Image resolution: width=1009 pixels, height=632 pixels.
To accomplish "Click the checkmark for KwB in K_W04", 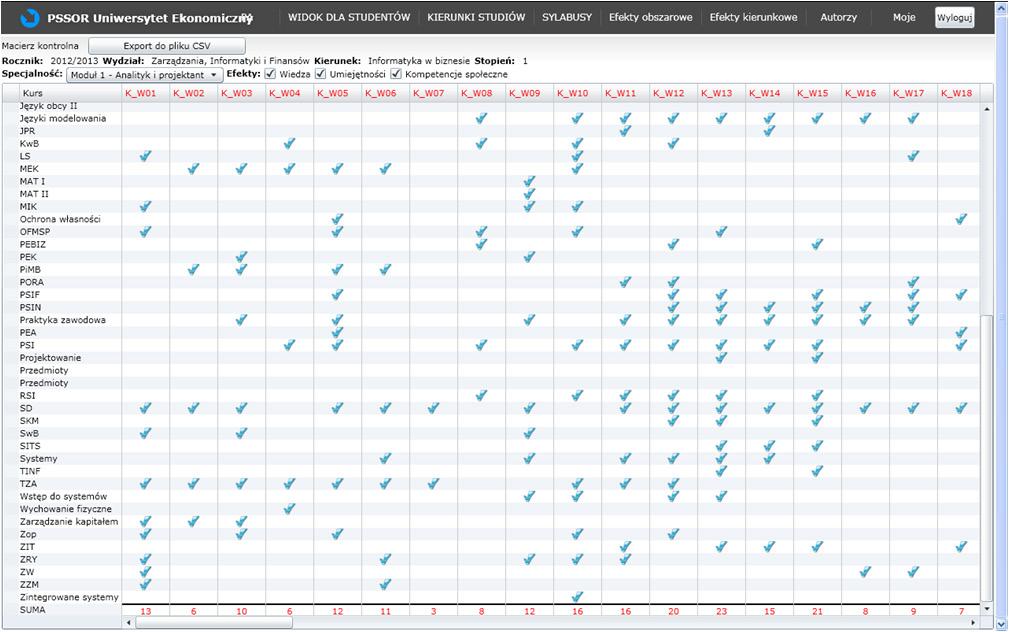I will point(290,143).
